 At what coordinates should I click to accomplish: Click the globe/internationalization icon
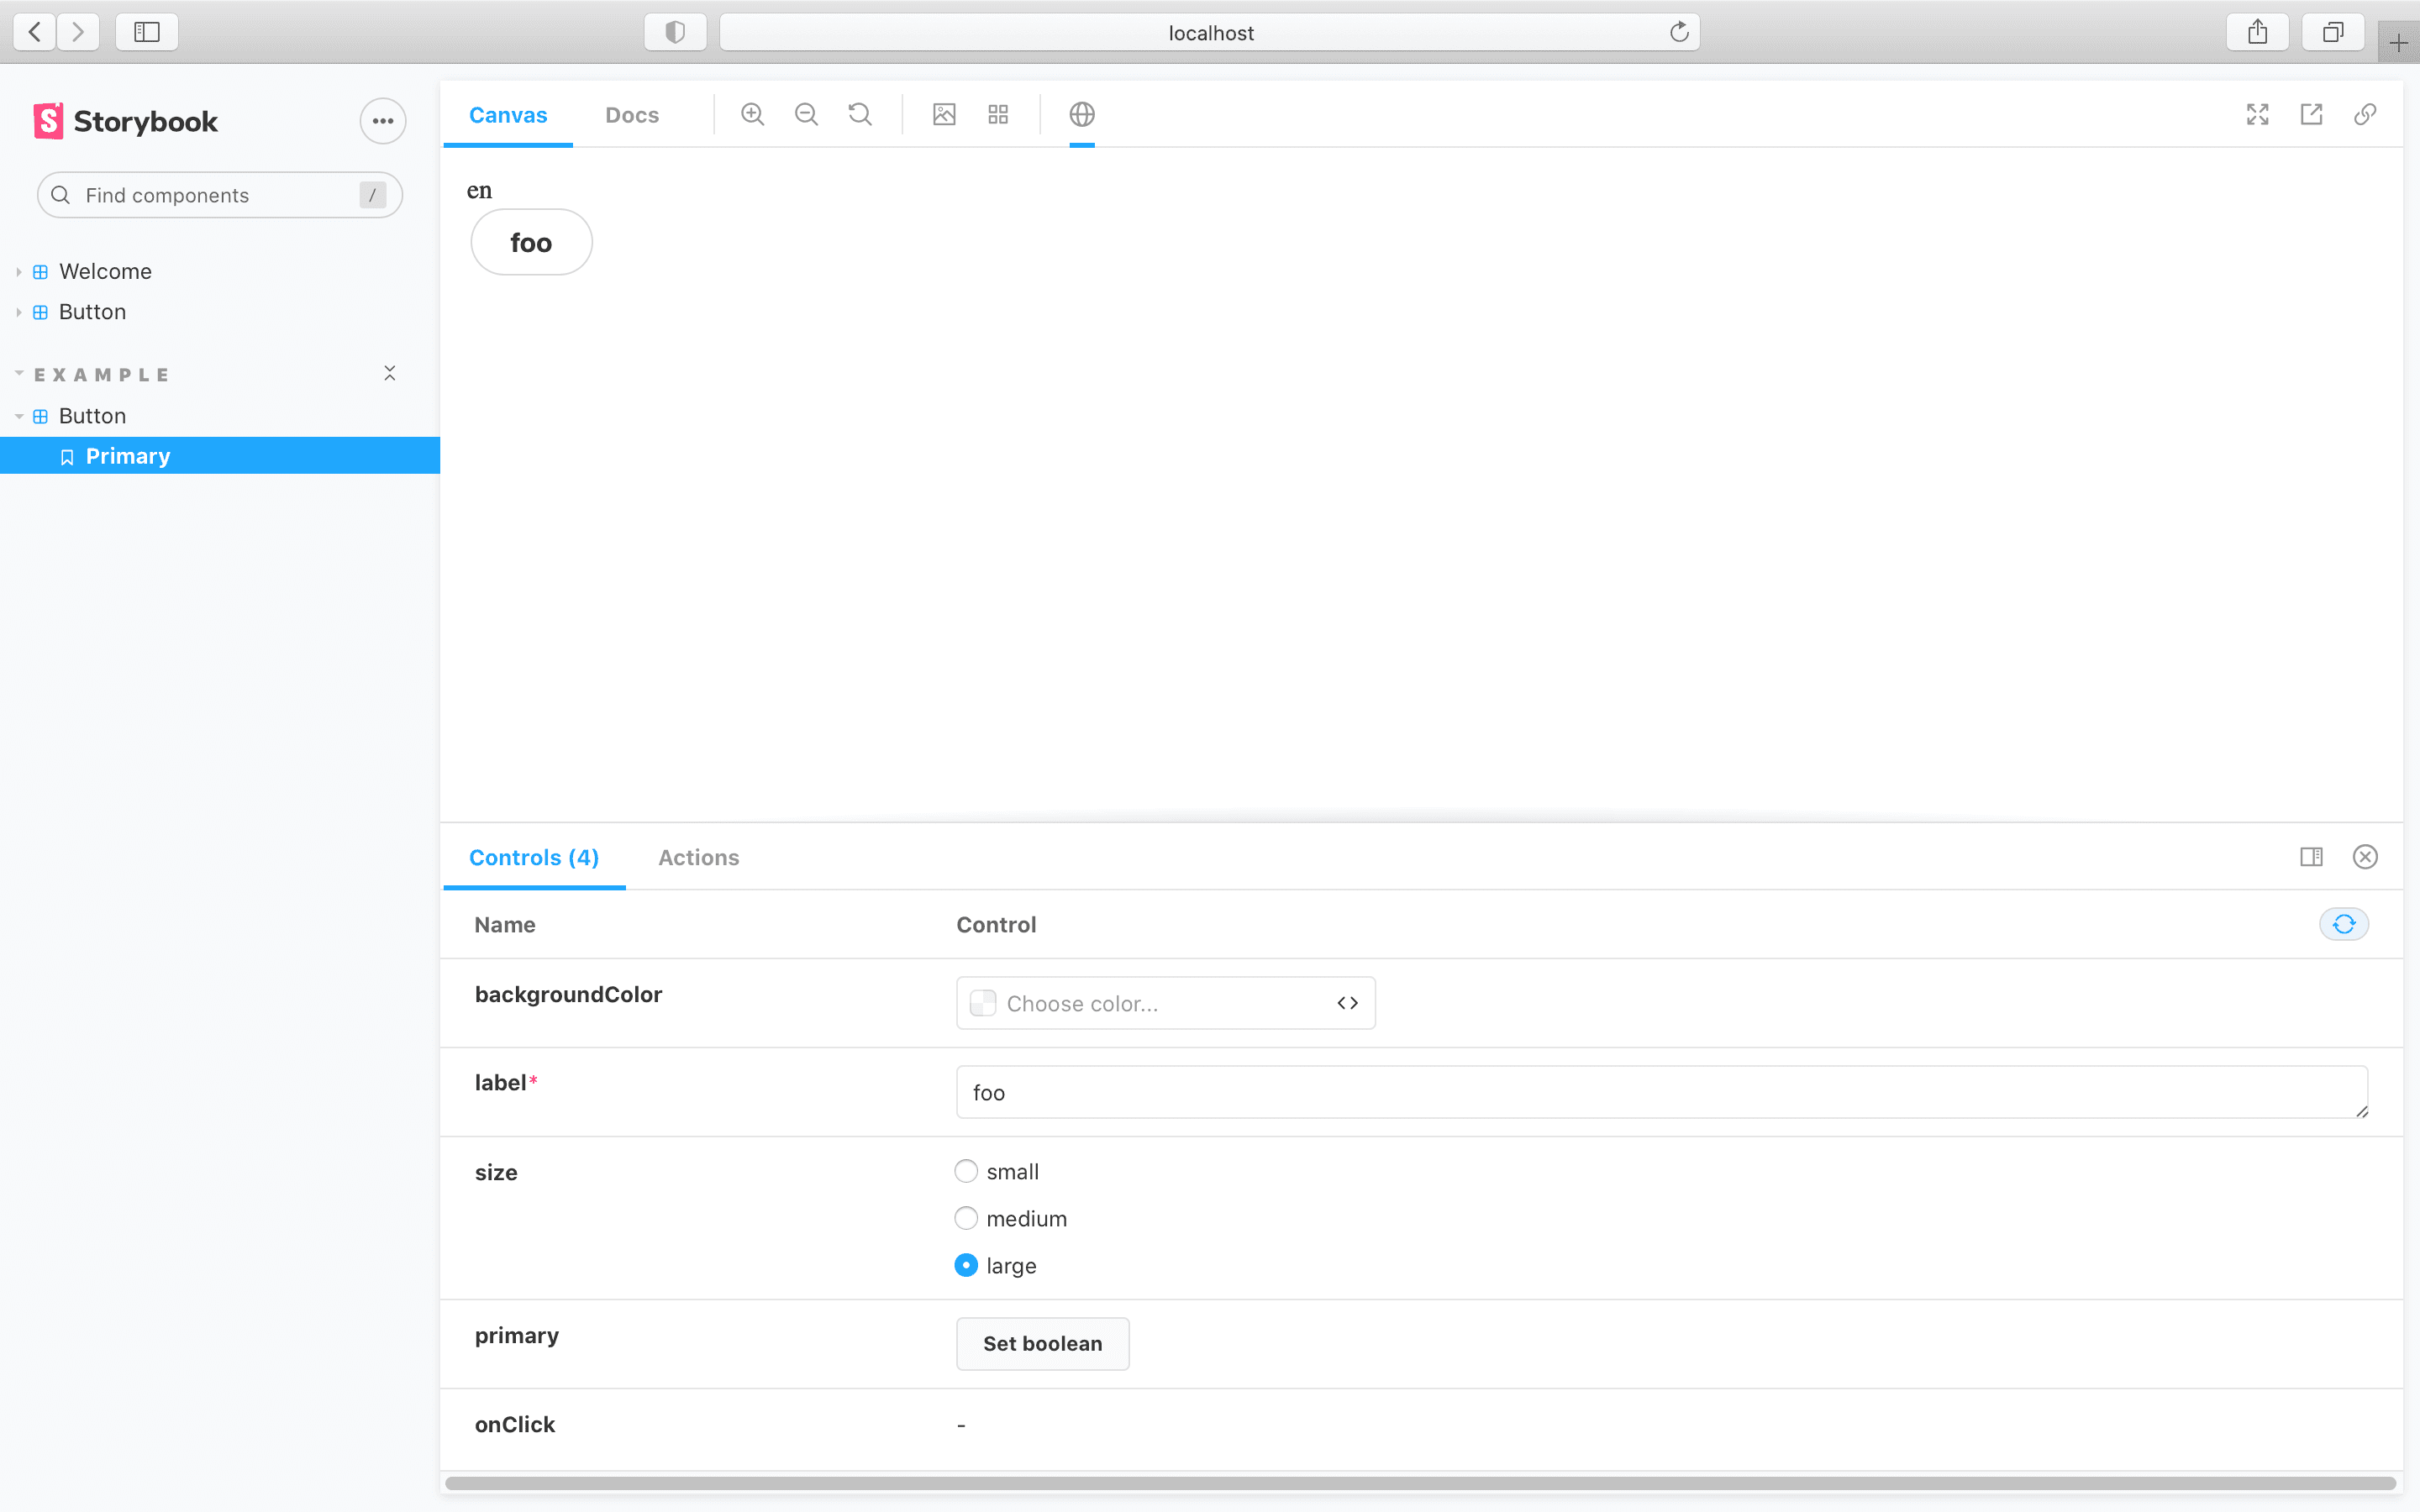[1082, 113]
